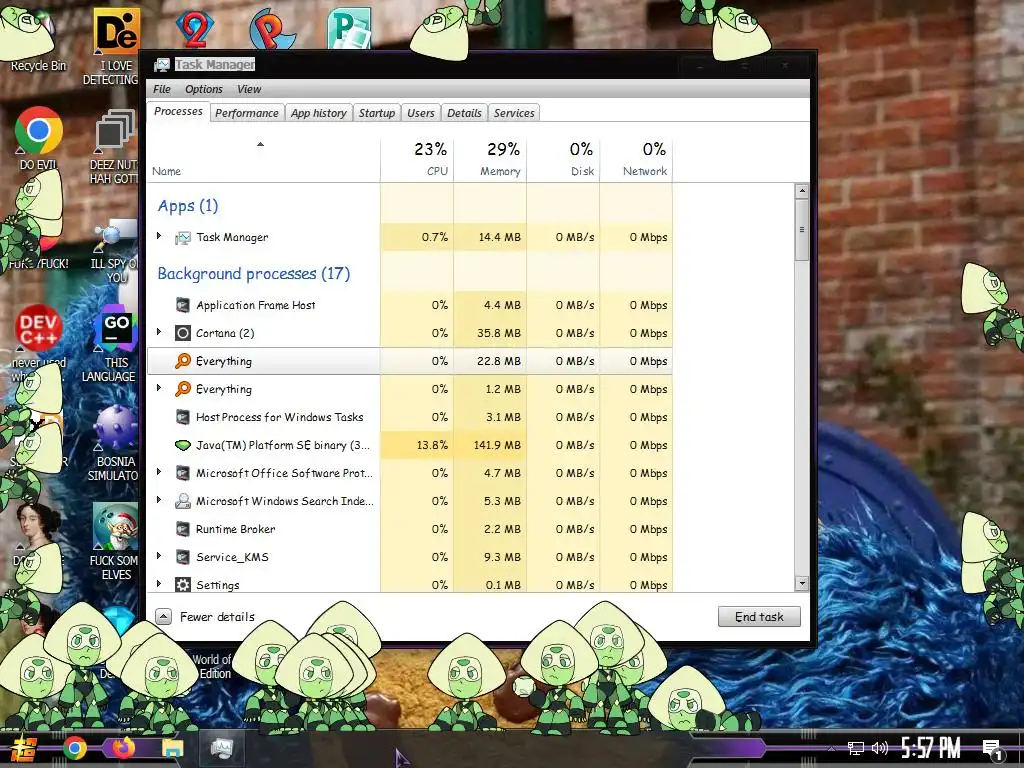Click the 35.8 MB Cortana memory cell

pyautogui.click(x=490, y=333)
